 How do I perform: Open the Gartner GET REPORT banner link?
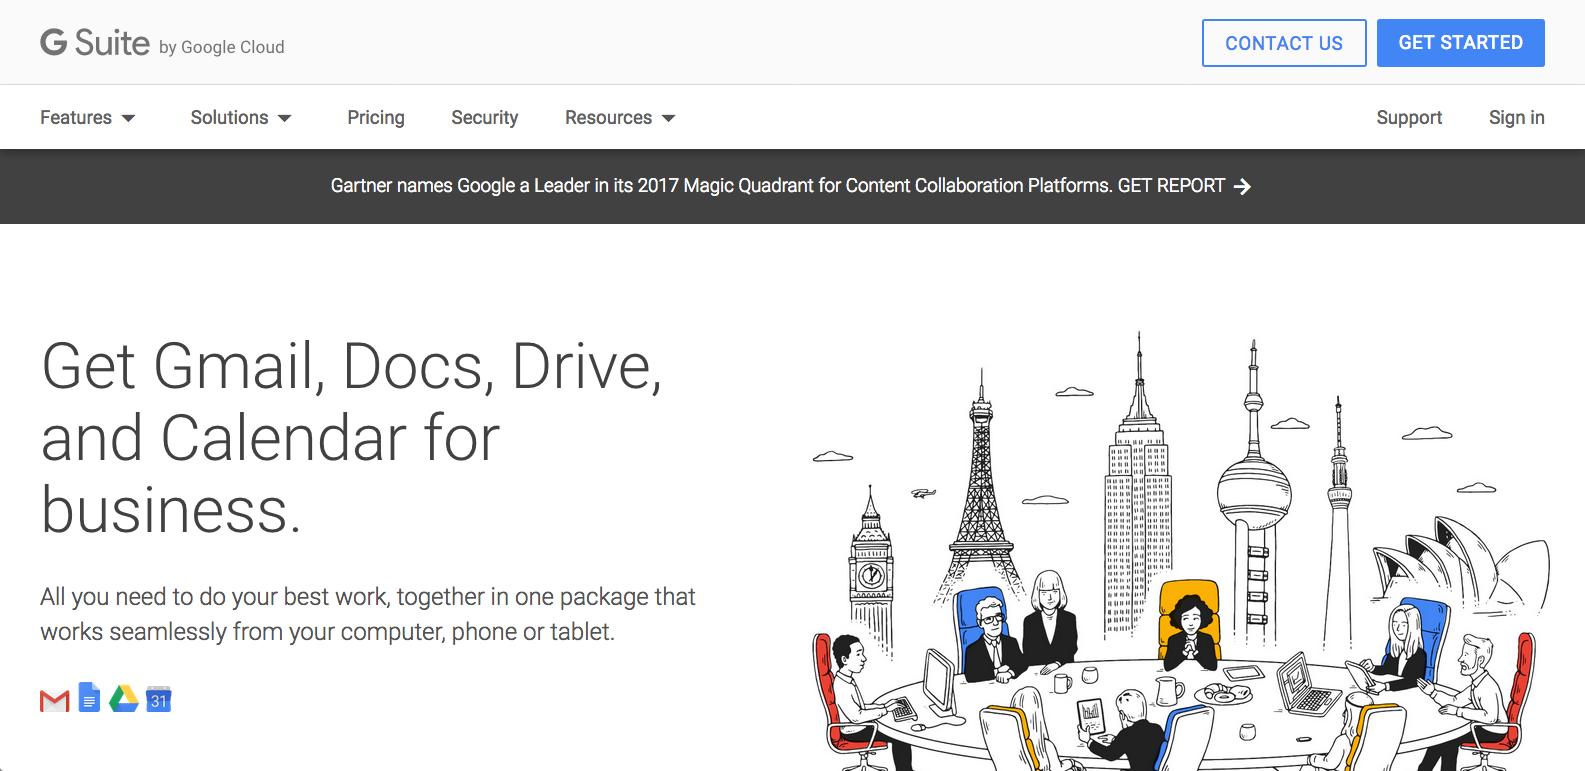[791, 186]
